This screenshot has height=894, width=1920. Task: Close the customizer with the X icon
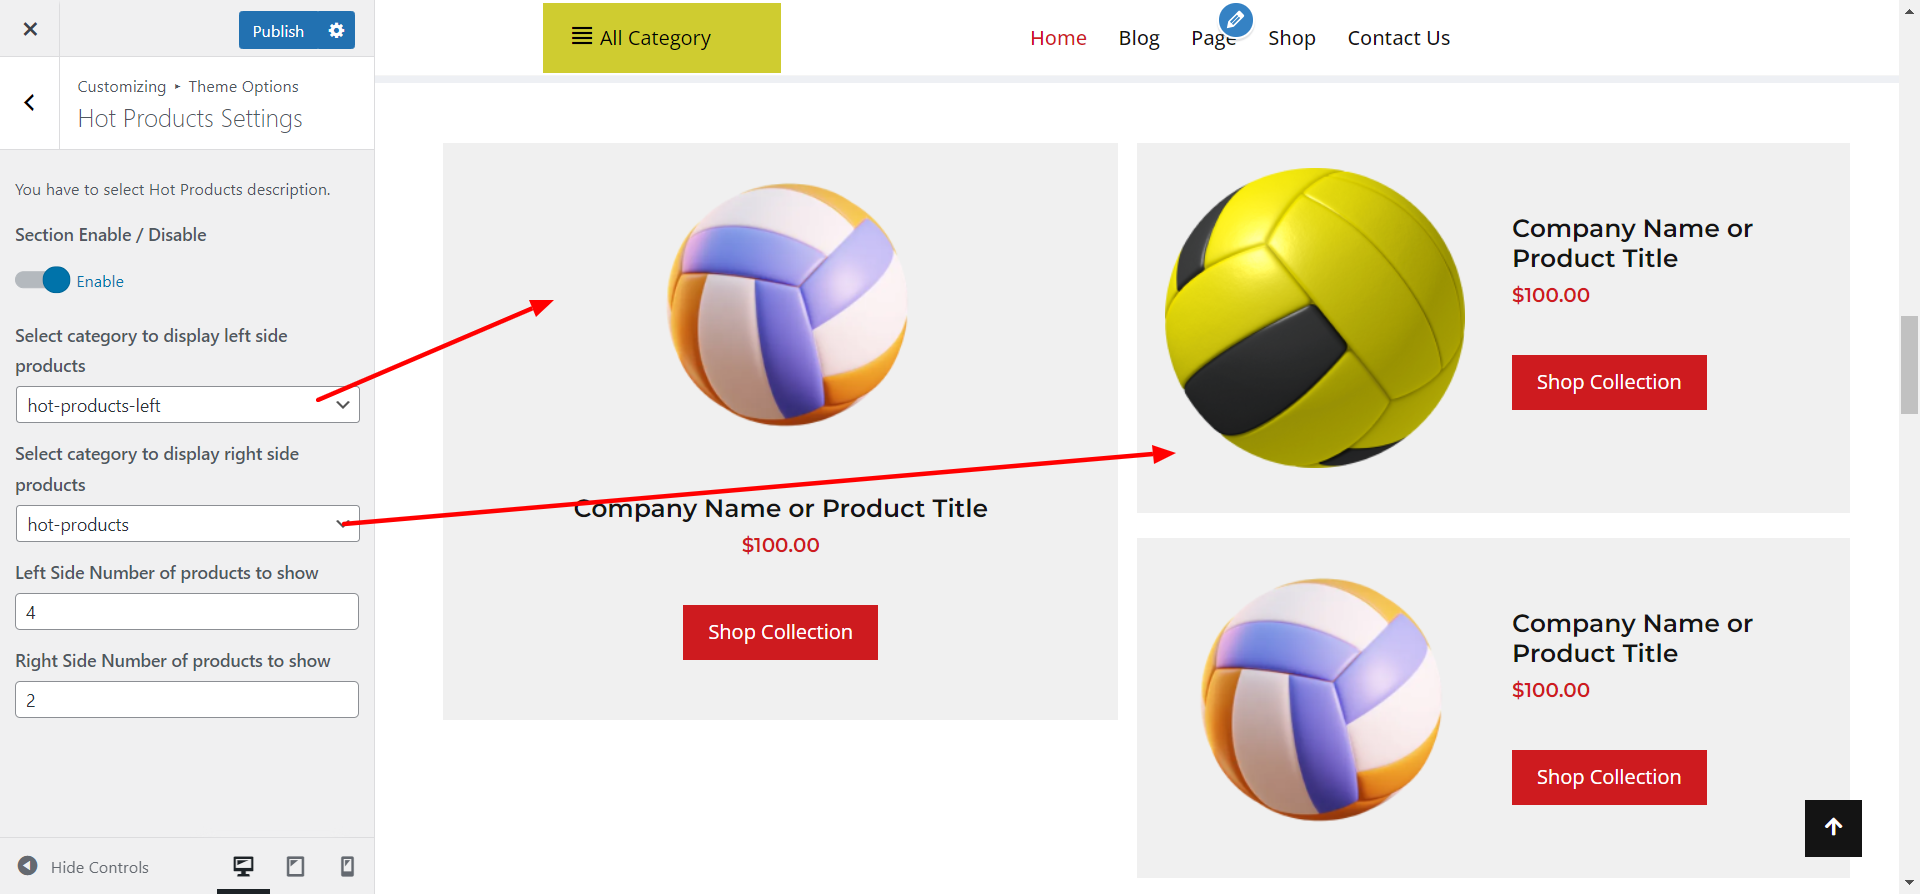click(x=30, y=29)
